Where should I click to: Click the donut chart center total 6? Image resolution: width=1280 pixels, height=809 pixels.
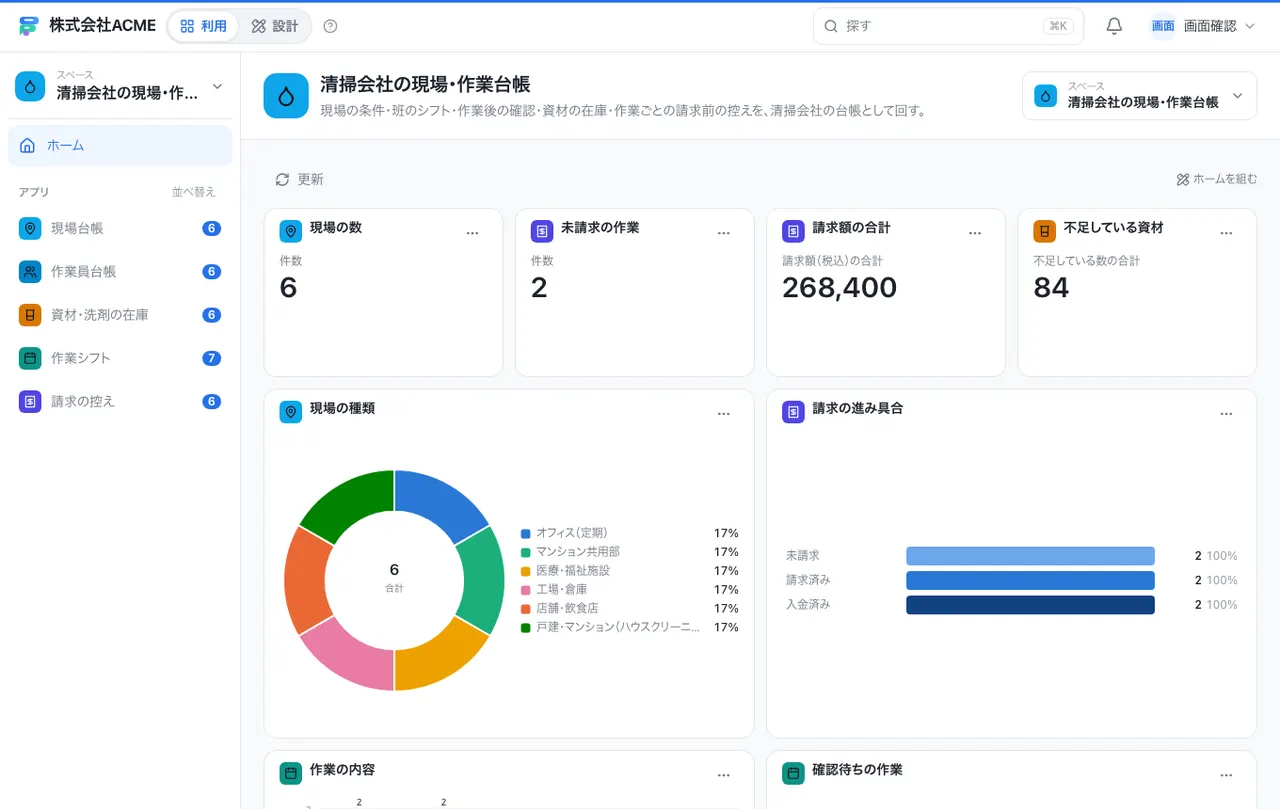(x=394, y=570)
